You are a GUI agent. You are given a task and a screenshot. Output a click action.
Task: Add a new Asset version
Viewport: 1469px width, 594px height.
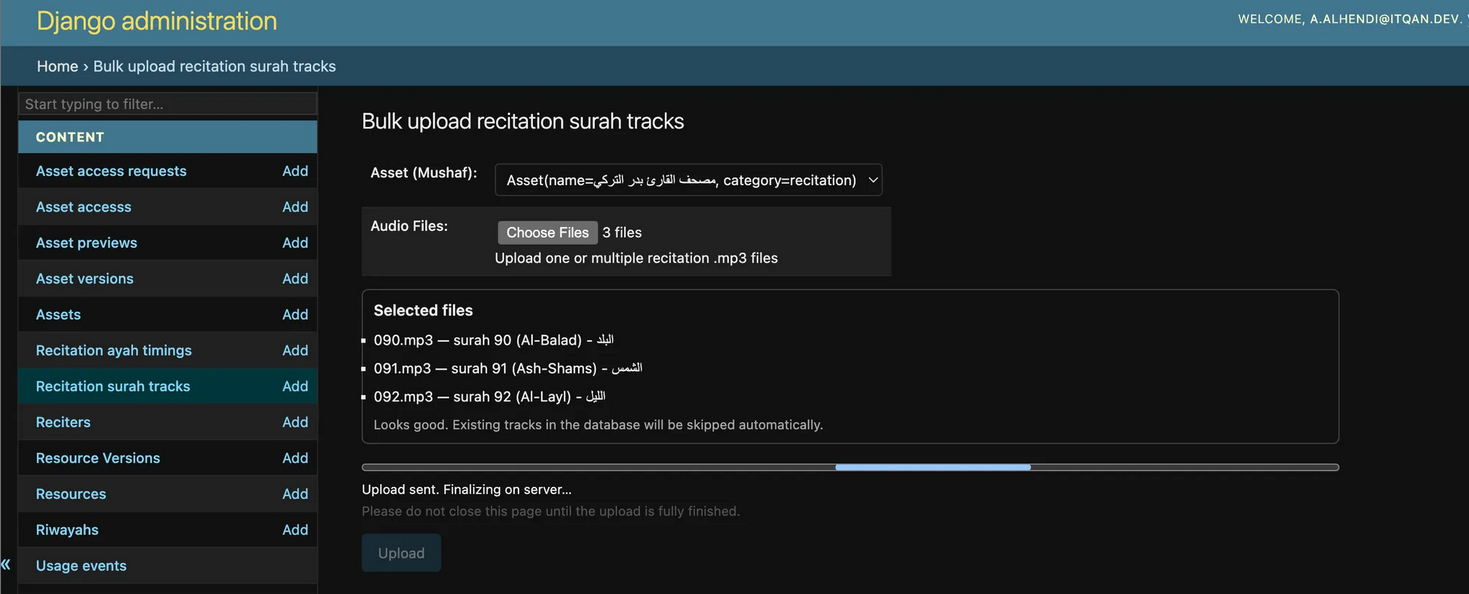294,279
